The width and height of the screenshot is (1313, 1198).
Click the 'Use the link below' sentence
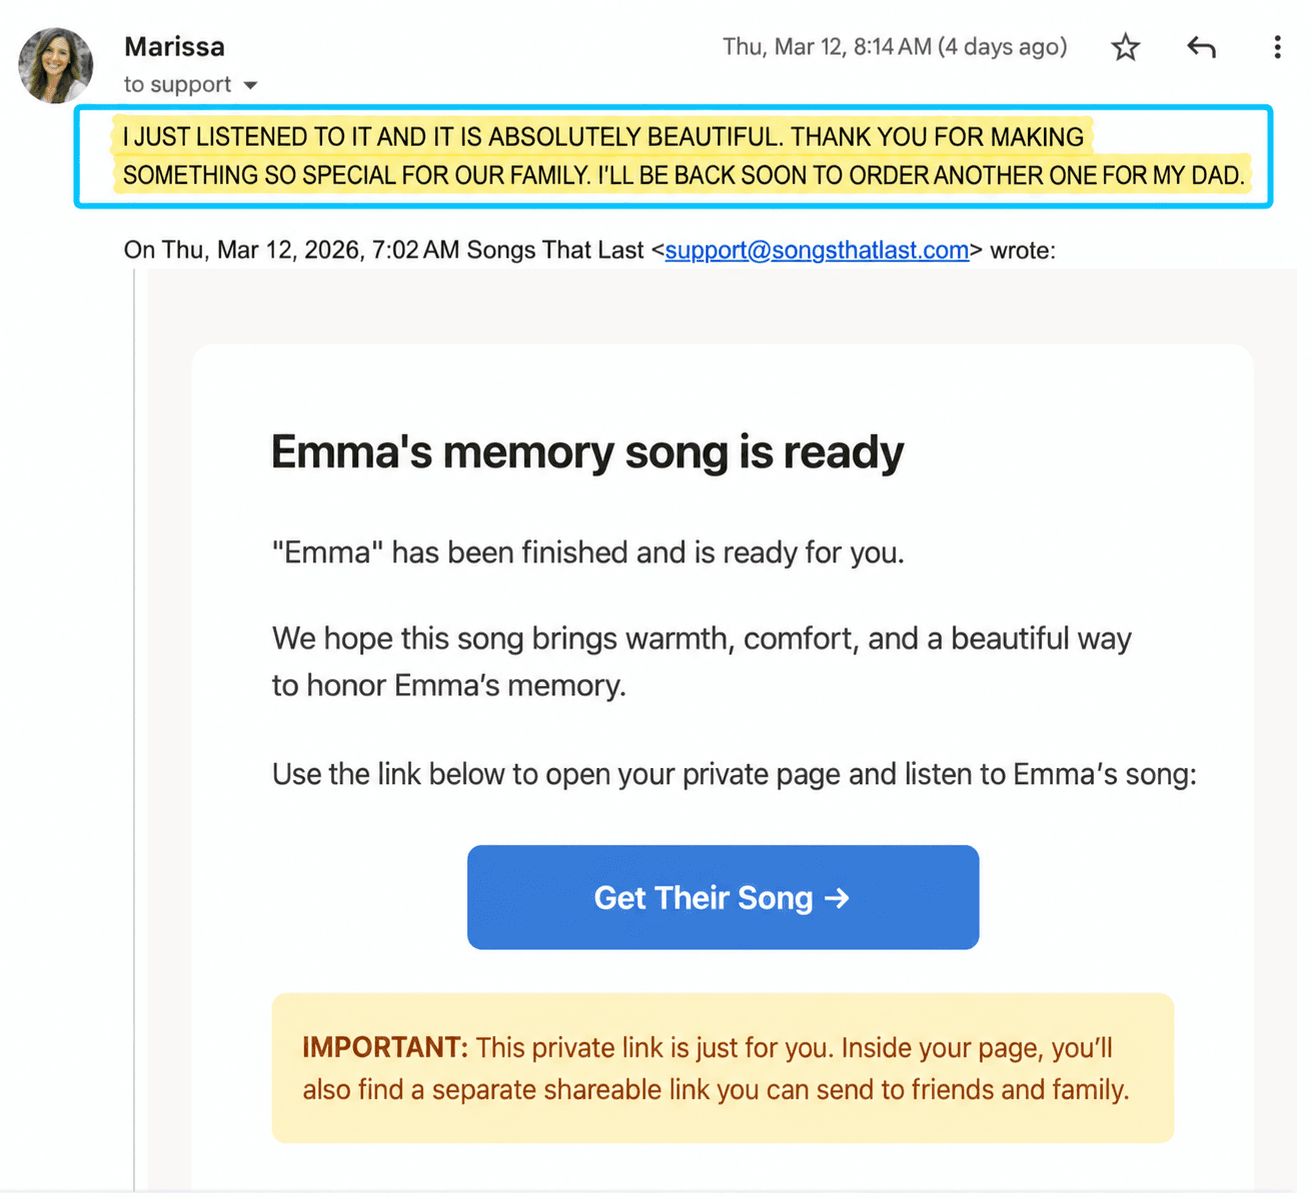(x=734, y=774)
